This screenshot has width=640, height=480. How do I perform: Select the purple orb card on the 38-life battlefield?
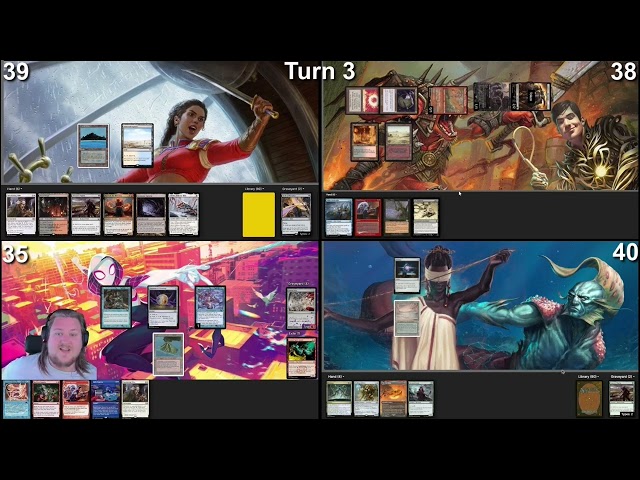pyautogui.click(x=398, y=100)
